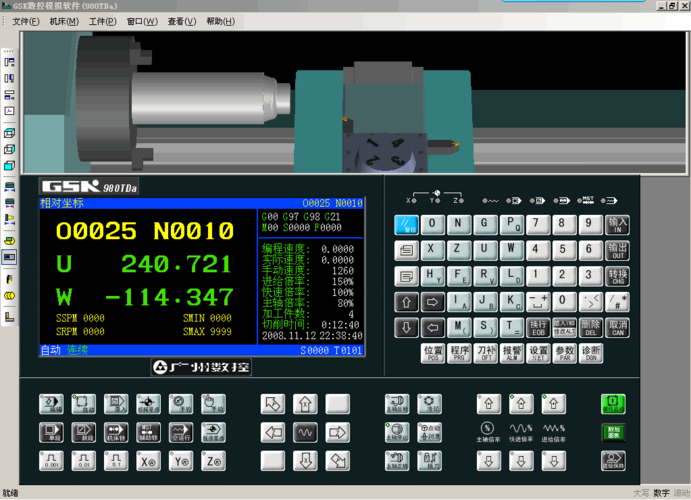Select the 手动 manual mode button
This screenshot has height=500, width=691.
pyautogui.click(x=214, y=404)
